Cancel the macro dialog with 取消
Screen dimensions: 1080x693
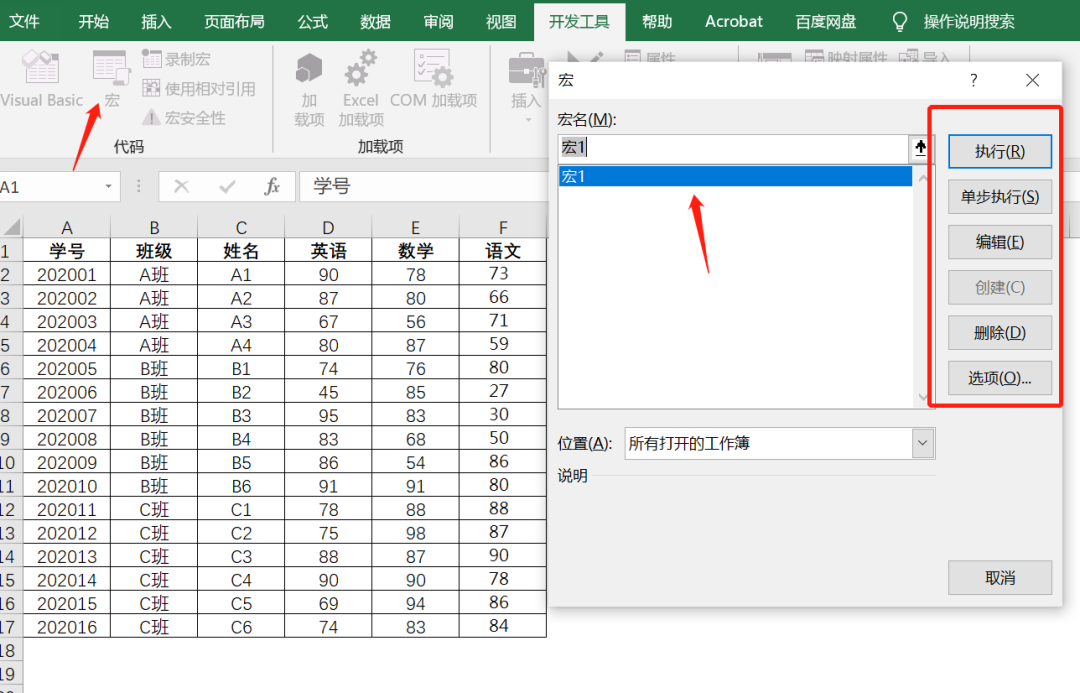click(999, 578)
